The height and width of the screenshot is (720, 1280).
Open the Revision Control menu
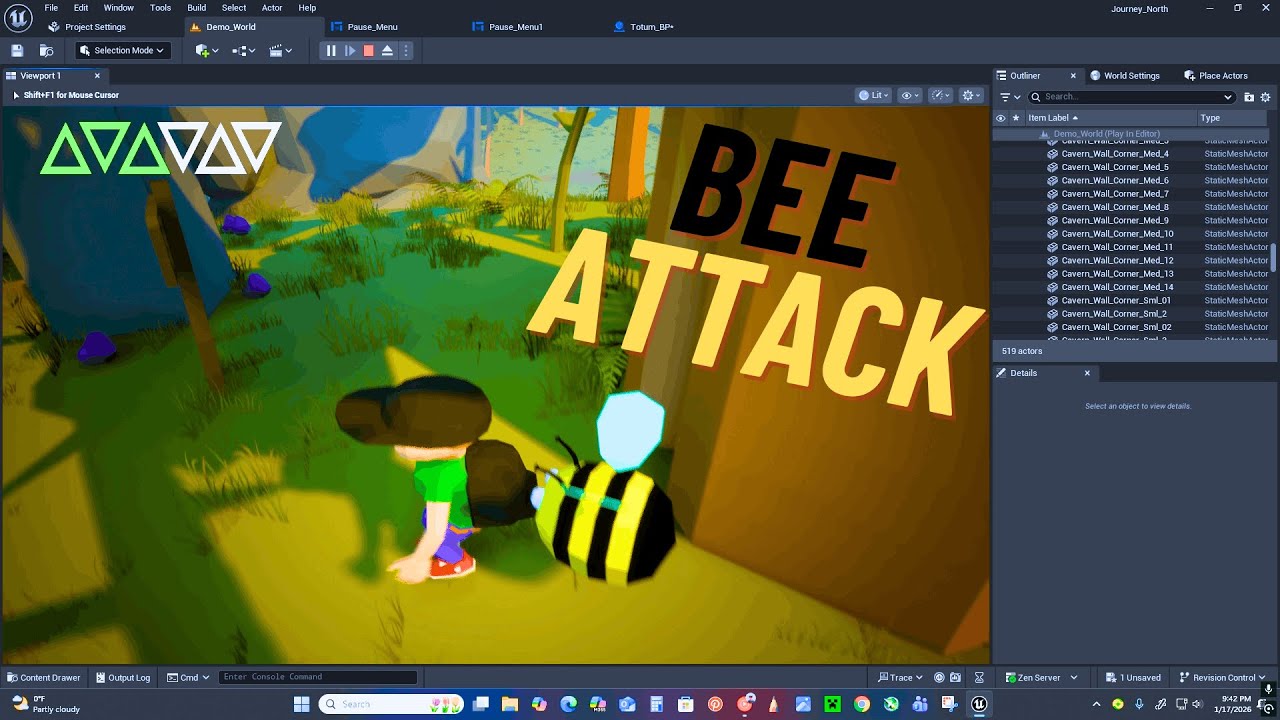click(x=1222, y=677)
